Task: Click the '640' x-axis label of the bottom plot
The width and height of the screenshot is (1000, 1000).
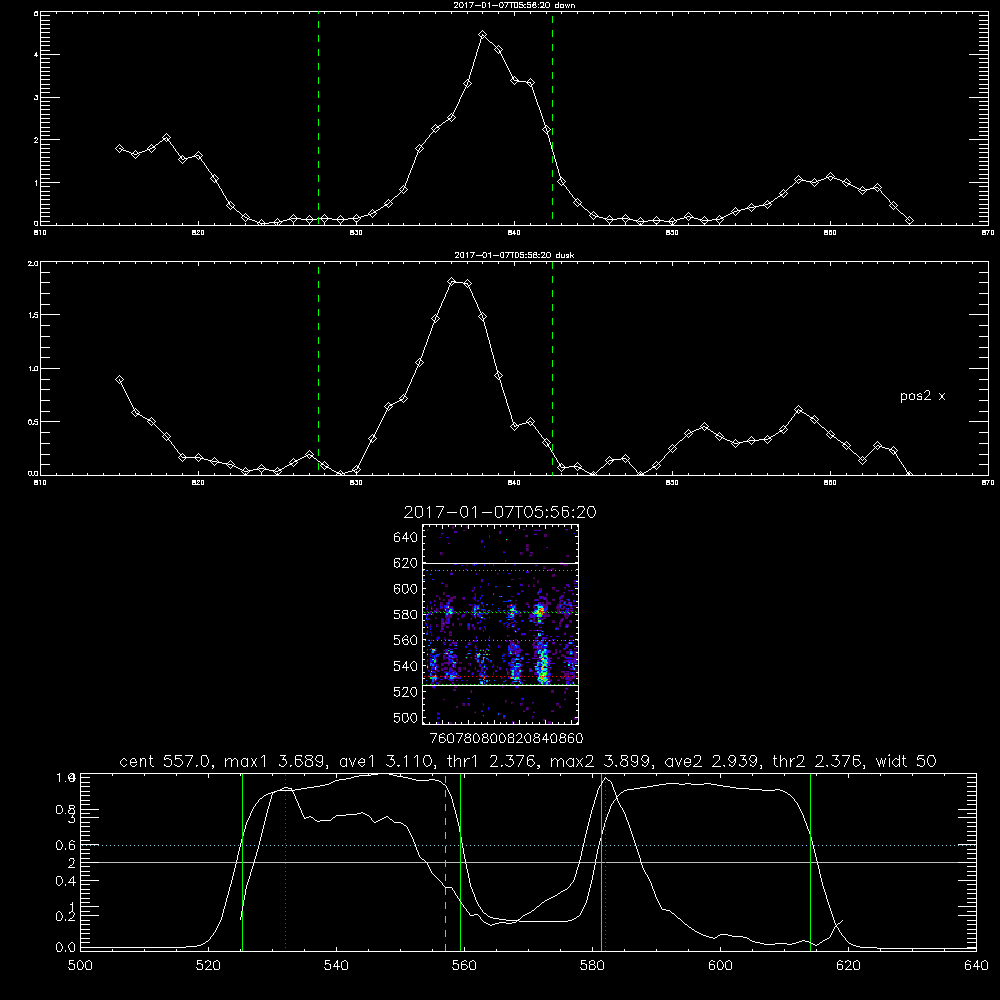Action: (x=976, y=966)
